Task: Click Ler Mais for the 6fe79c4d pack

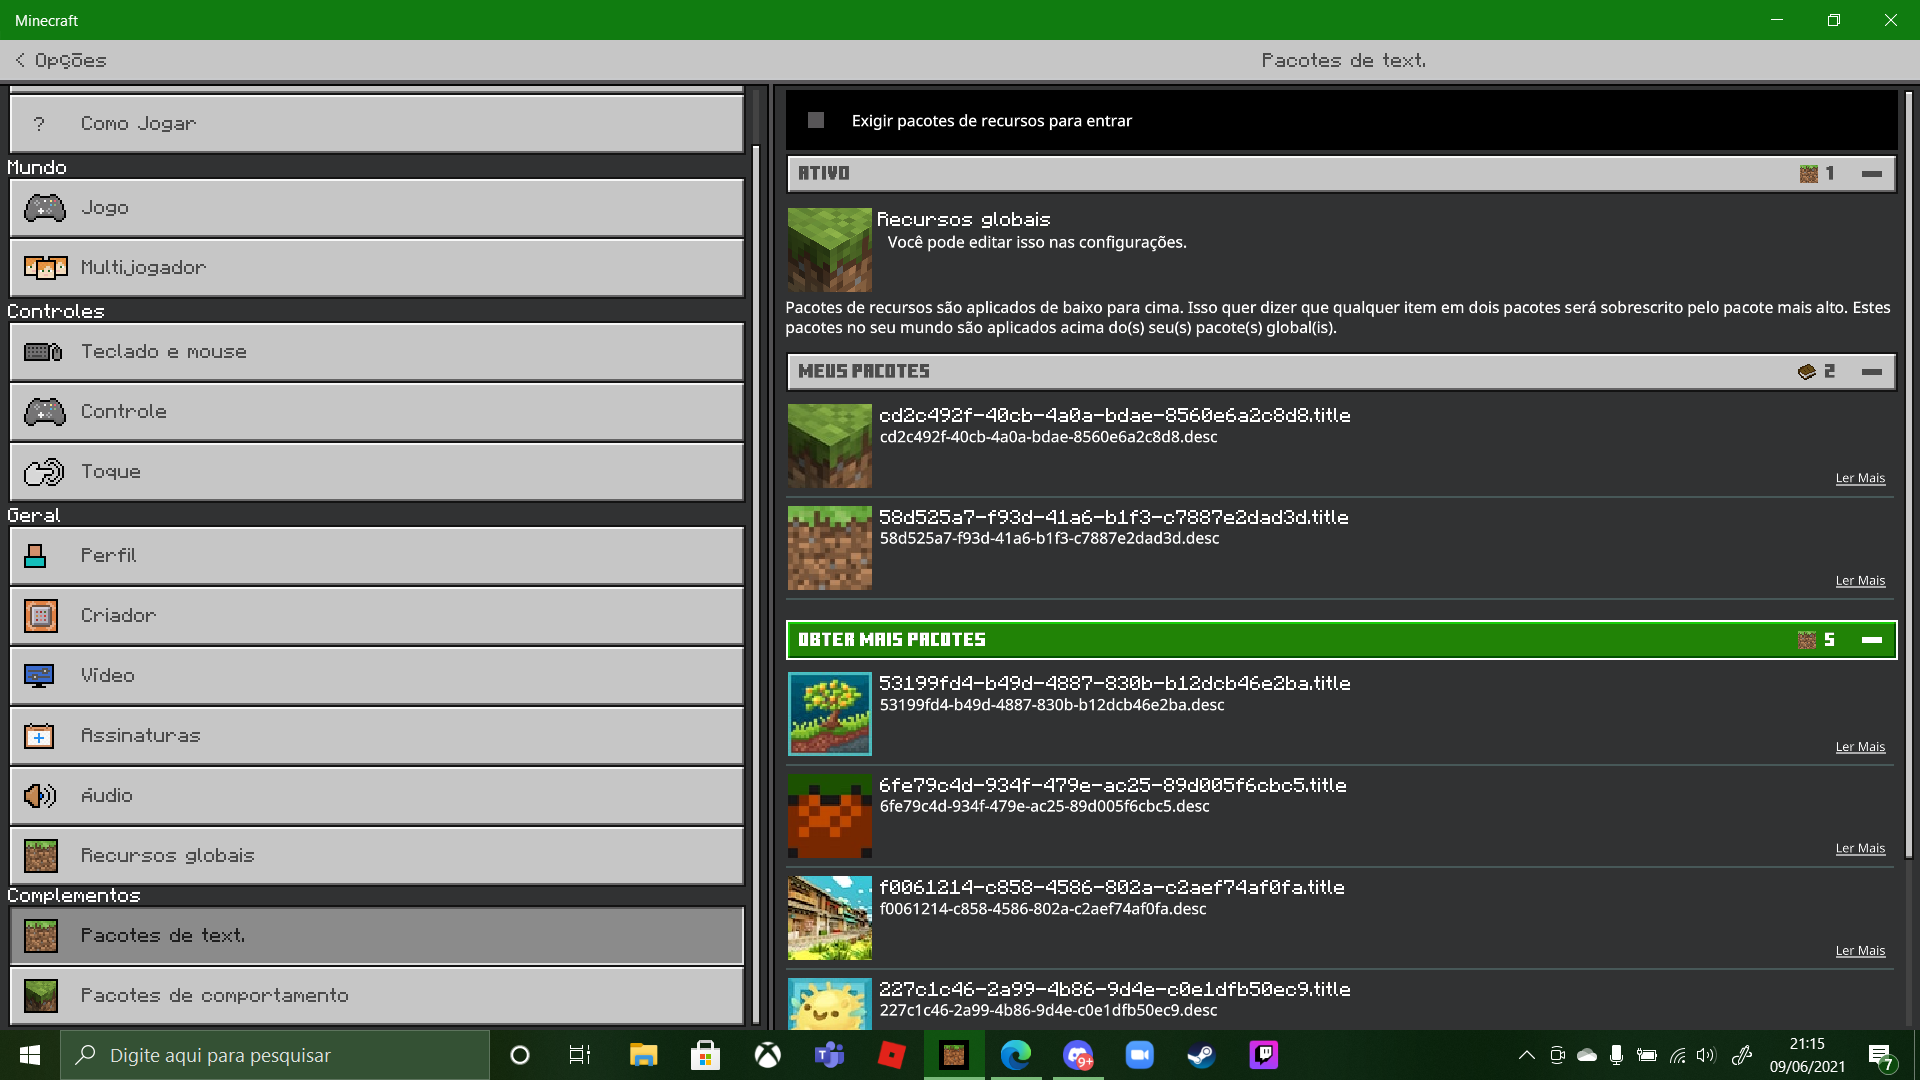Action: (1860, 848)
